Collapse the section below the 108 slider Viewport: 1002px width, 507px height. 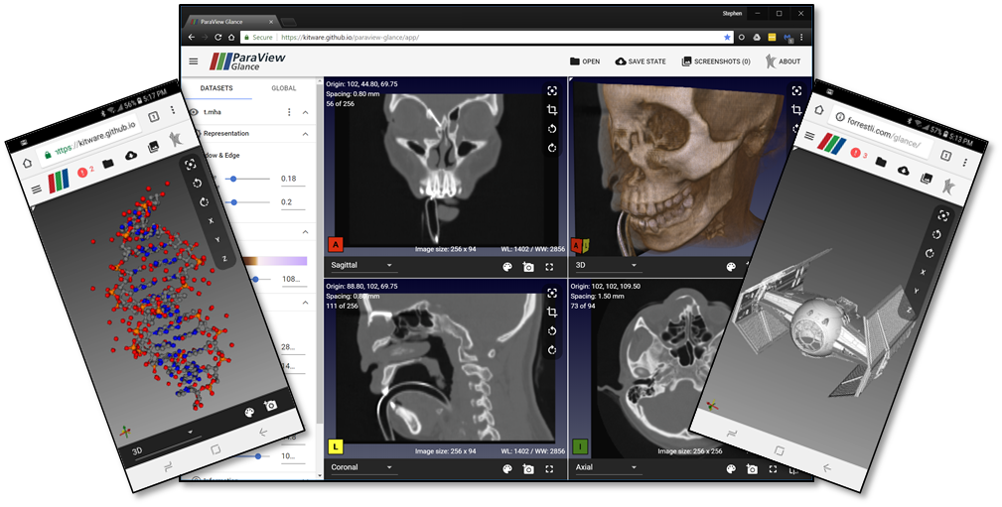[305, 302]
